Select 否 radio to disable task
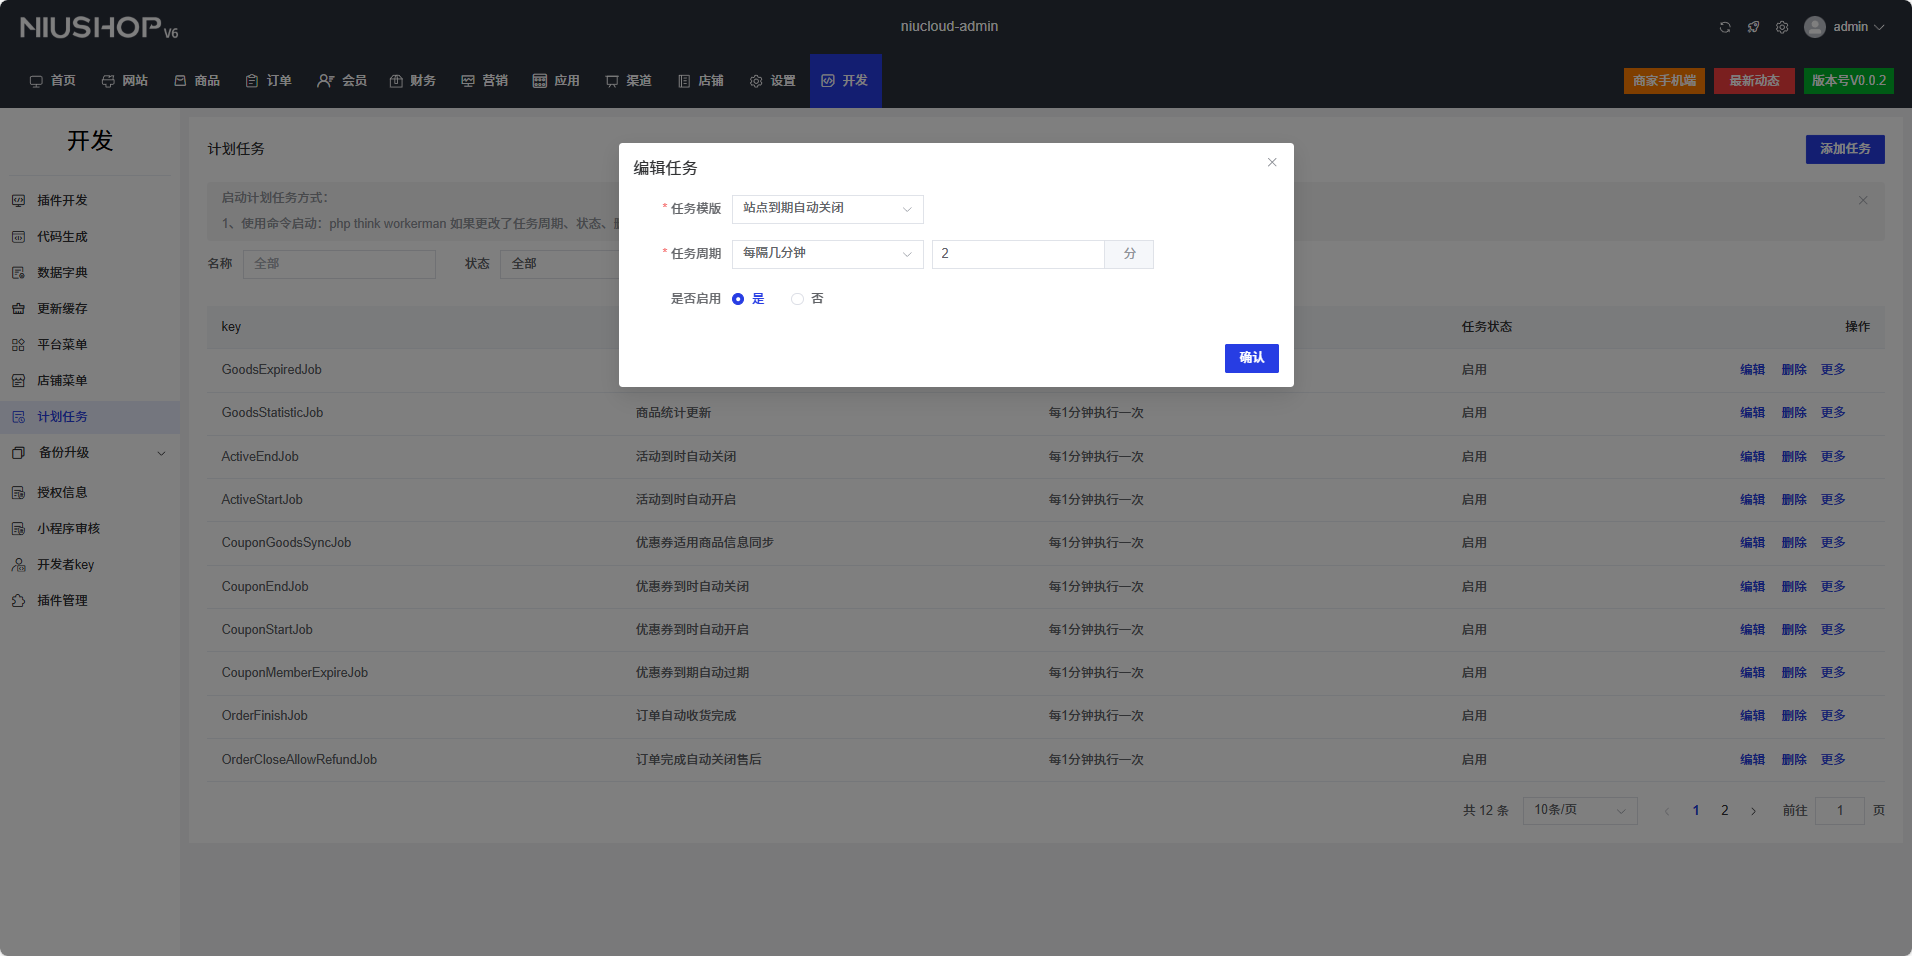The height and width of the screenshot is (956, 1912). (797, 299)
